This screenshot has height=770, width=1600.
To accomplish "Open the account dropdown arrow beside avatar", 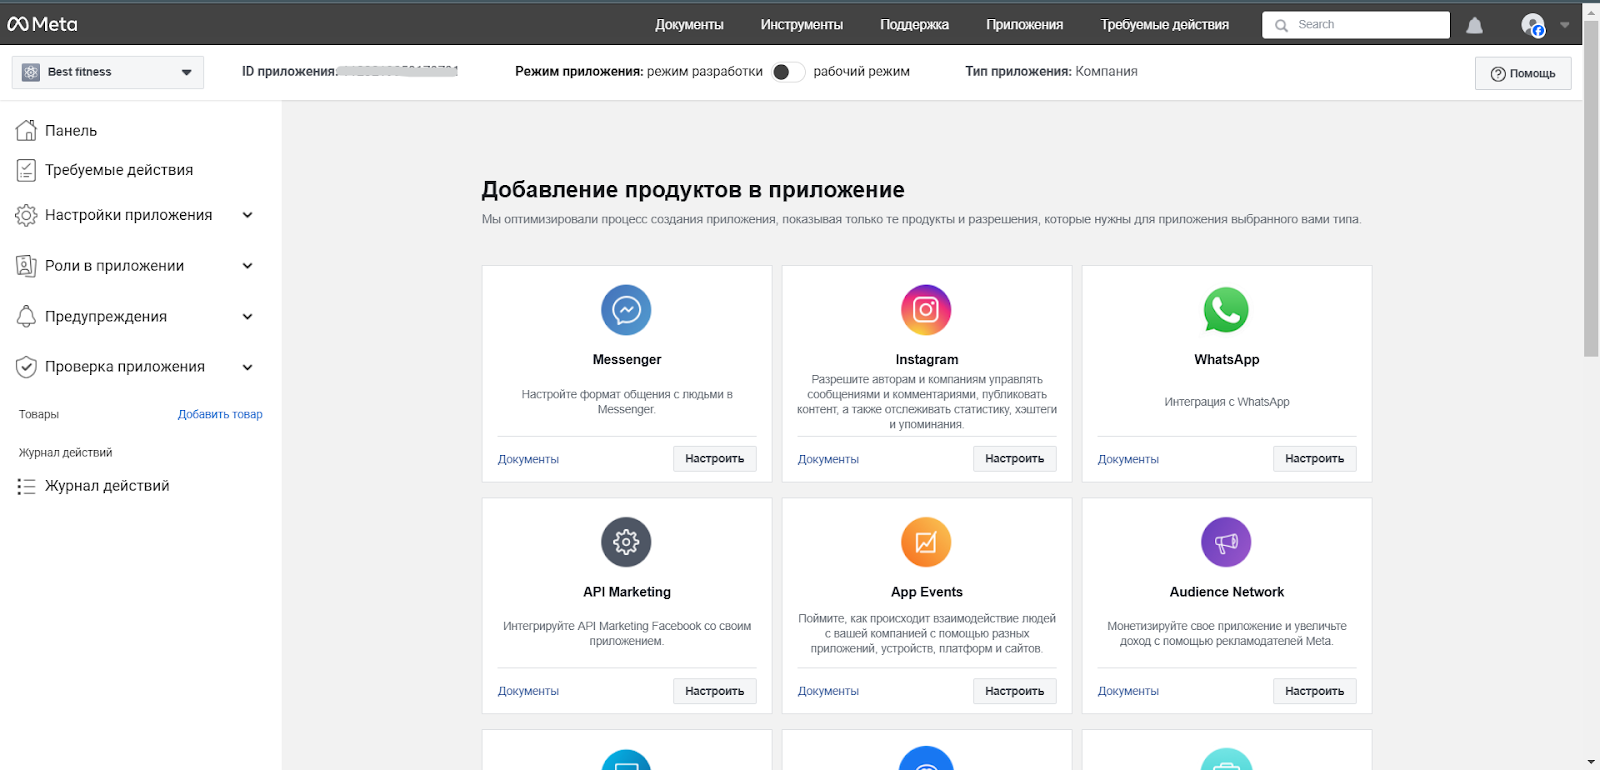I will (1565, 25).
